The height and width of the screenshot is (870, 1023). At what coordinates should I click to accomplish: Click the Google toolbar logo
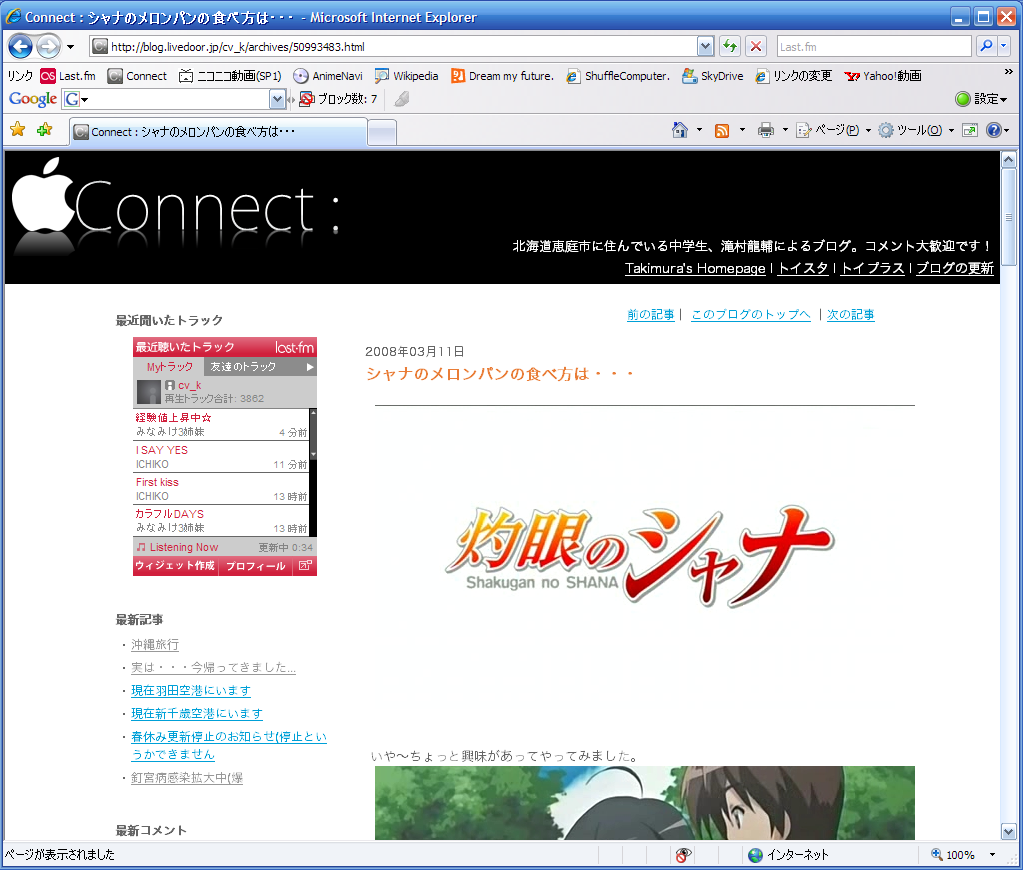coord(33,99)
